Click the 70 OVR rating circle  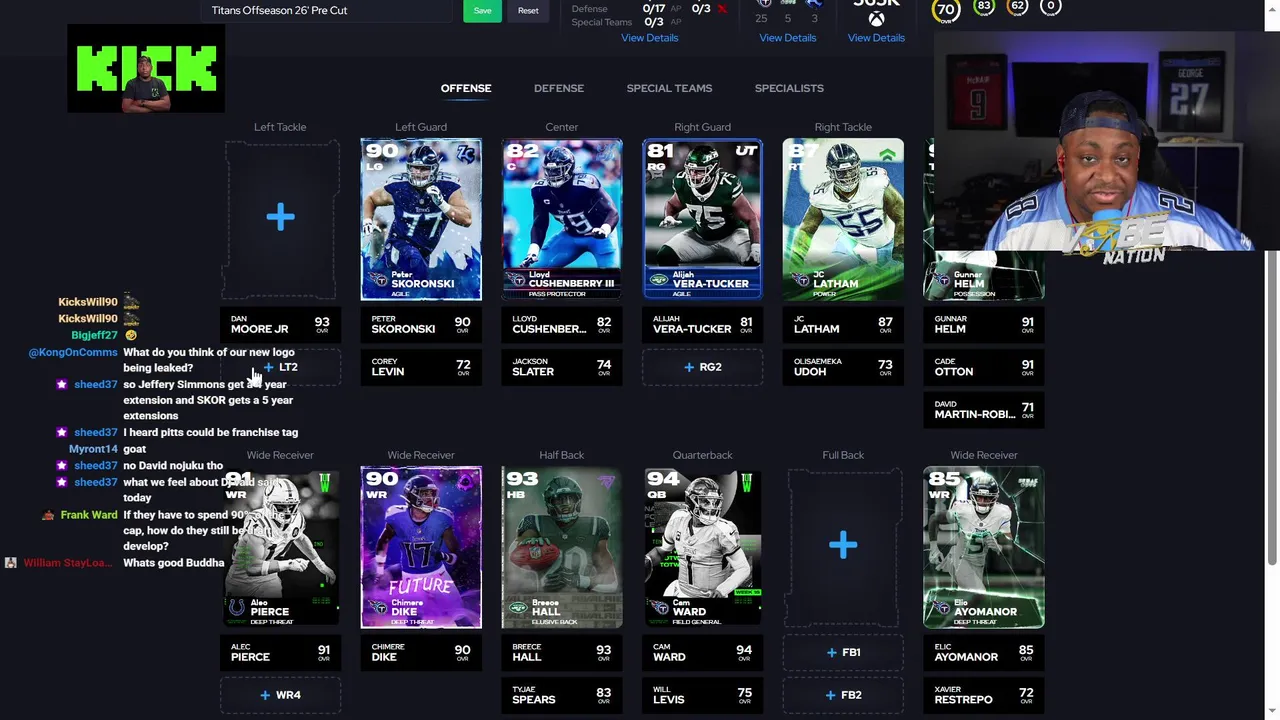click(x=946, y=10)
